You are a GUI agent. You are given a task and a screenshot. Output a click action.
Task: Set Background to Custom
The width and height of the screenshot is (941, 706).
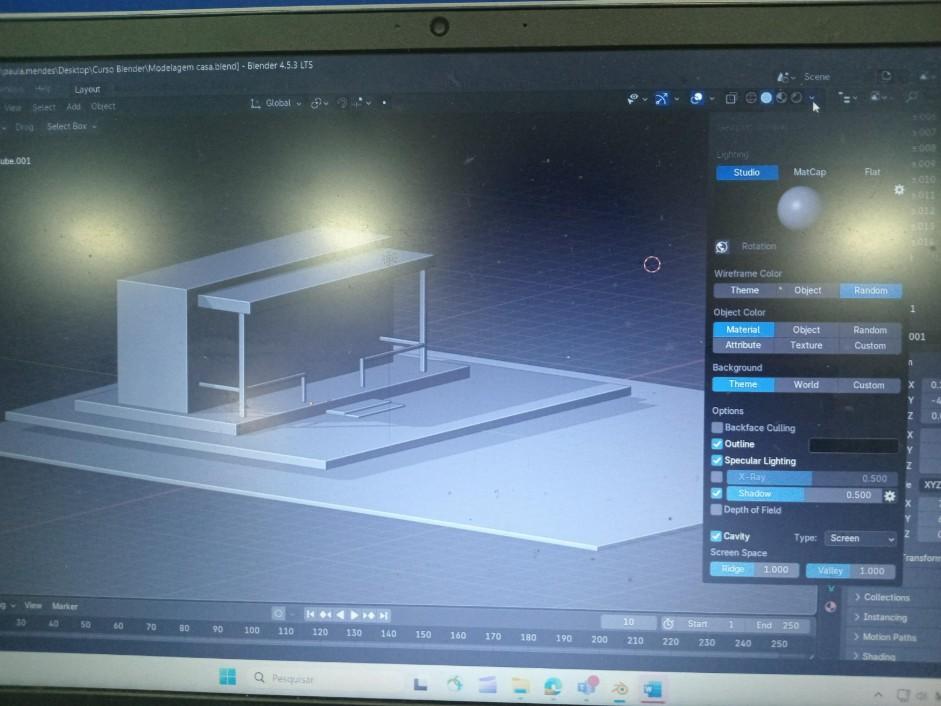point(868,385)
